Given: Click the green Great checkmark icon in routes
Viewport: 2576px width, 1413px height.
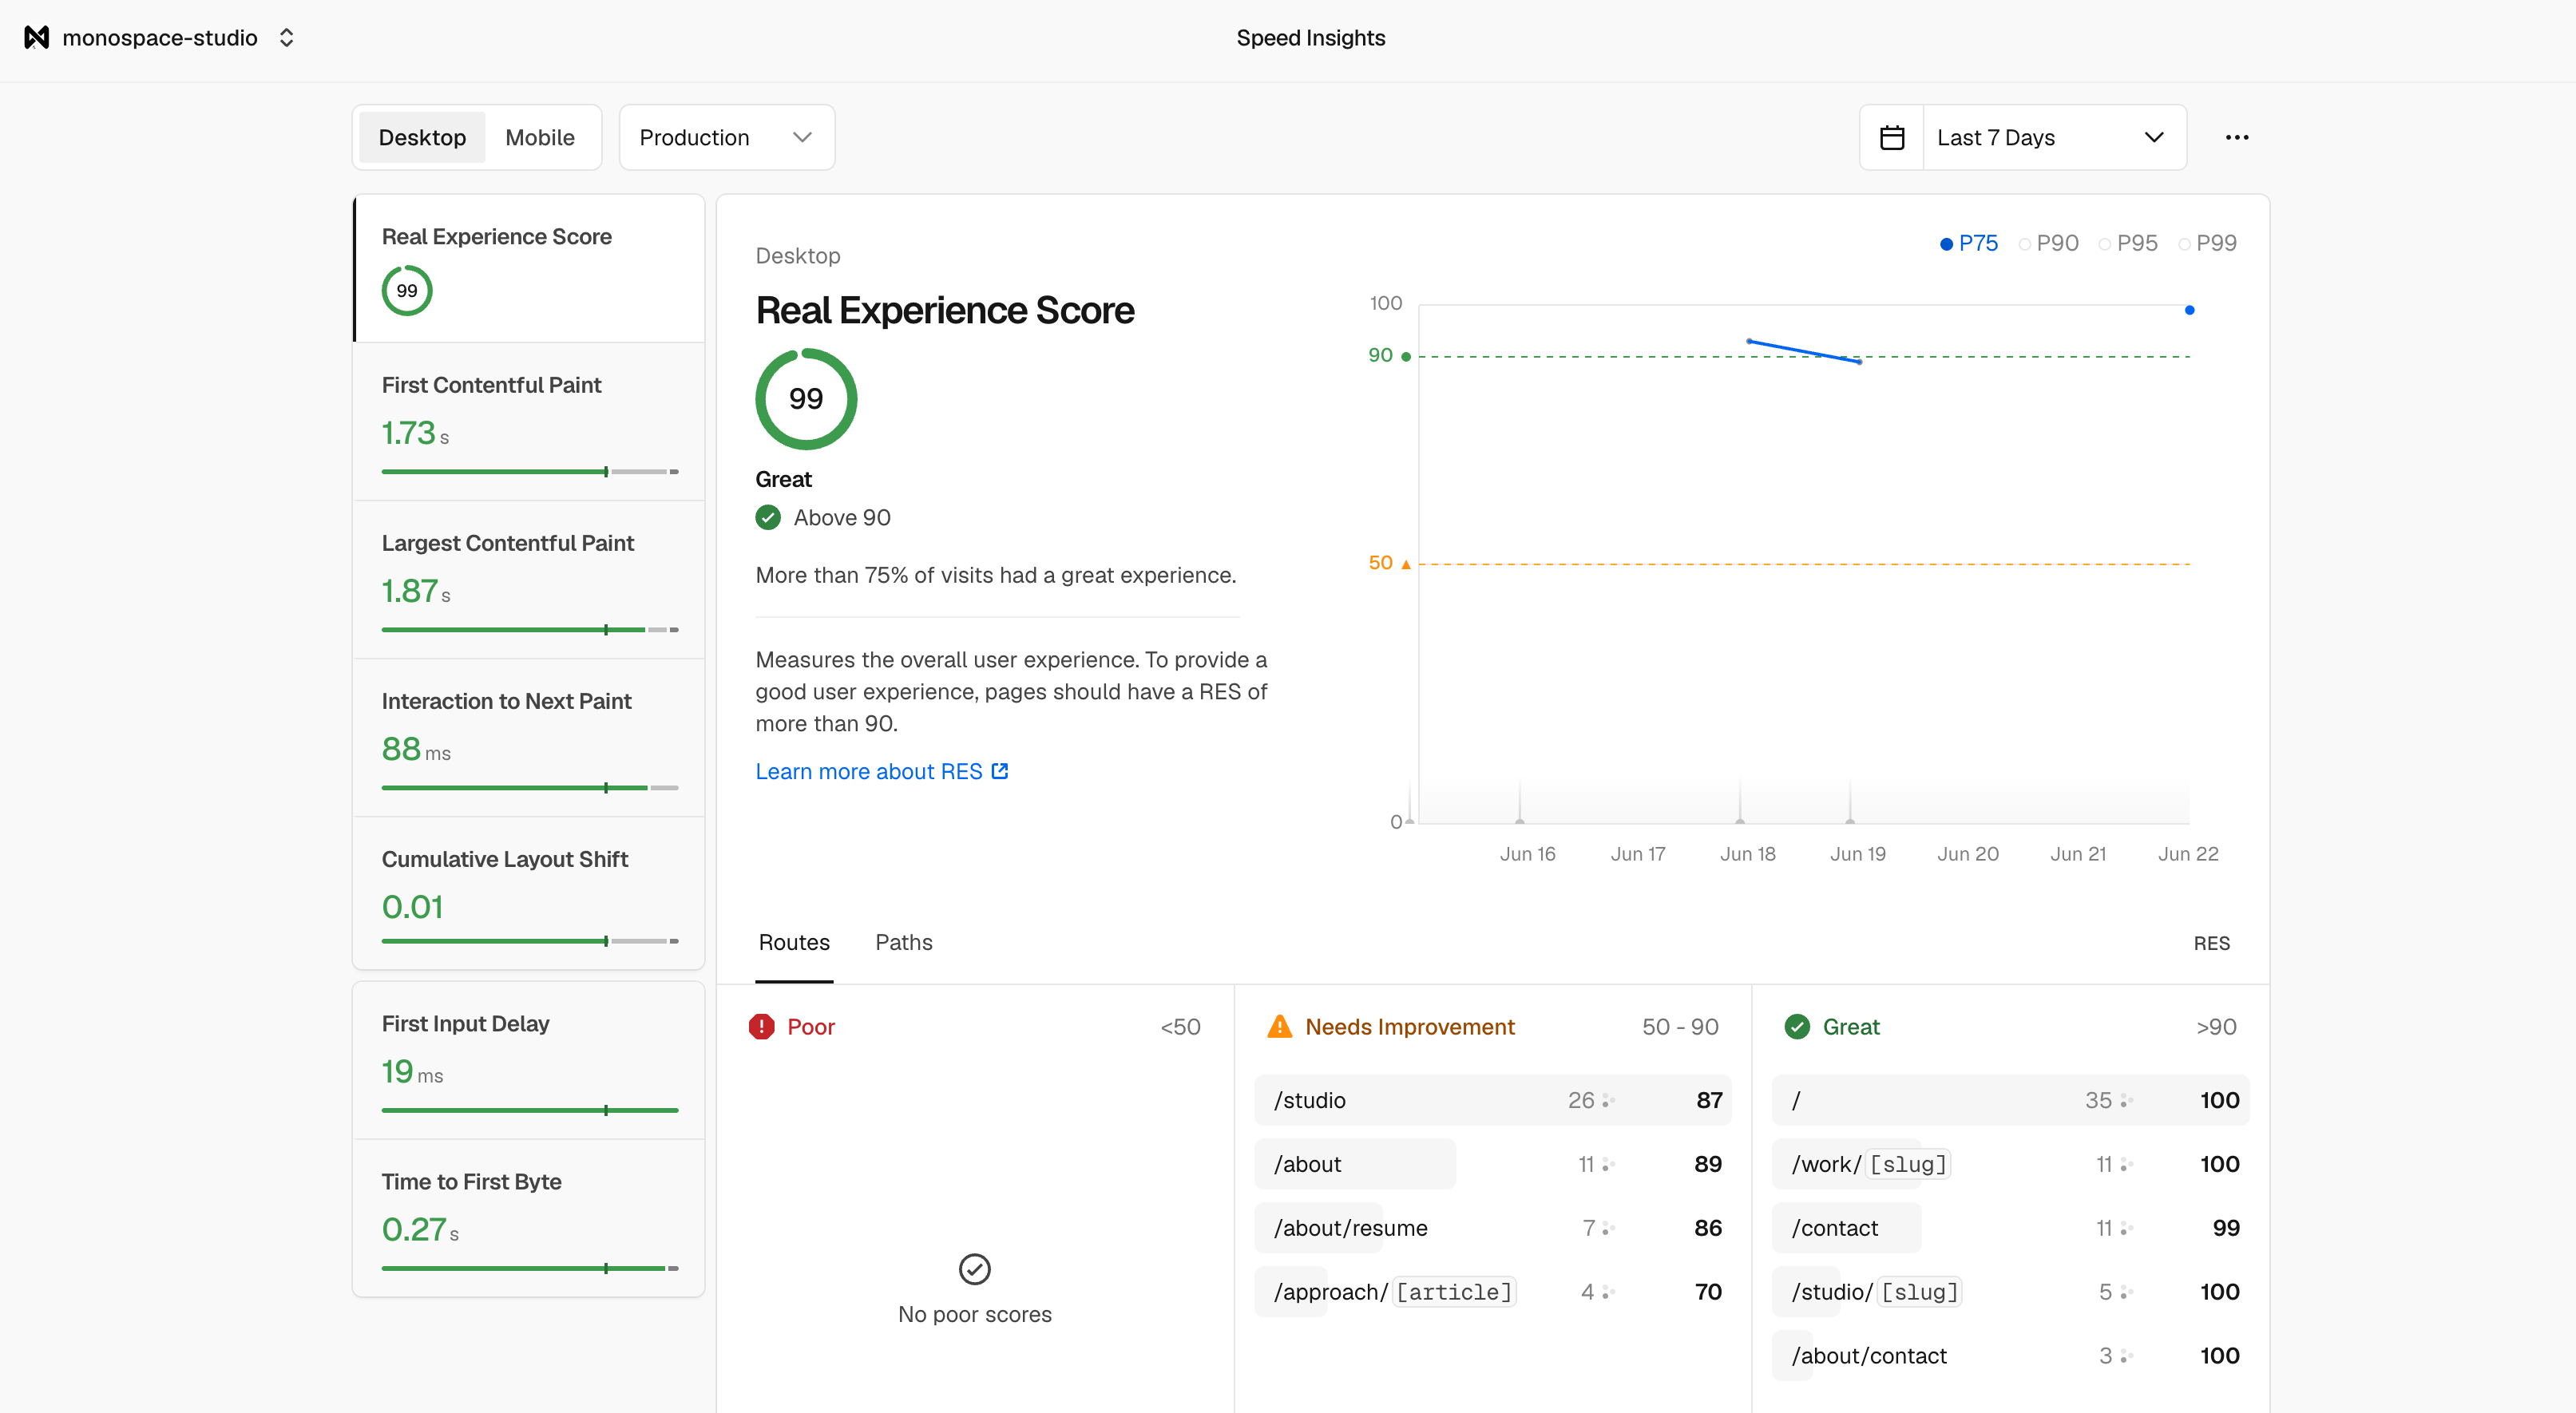Looking at the screenshot, I should pos(1797,1027).
